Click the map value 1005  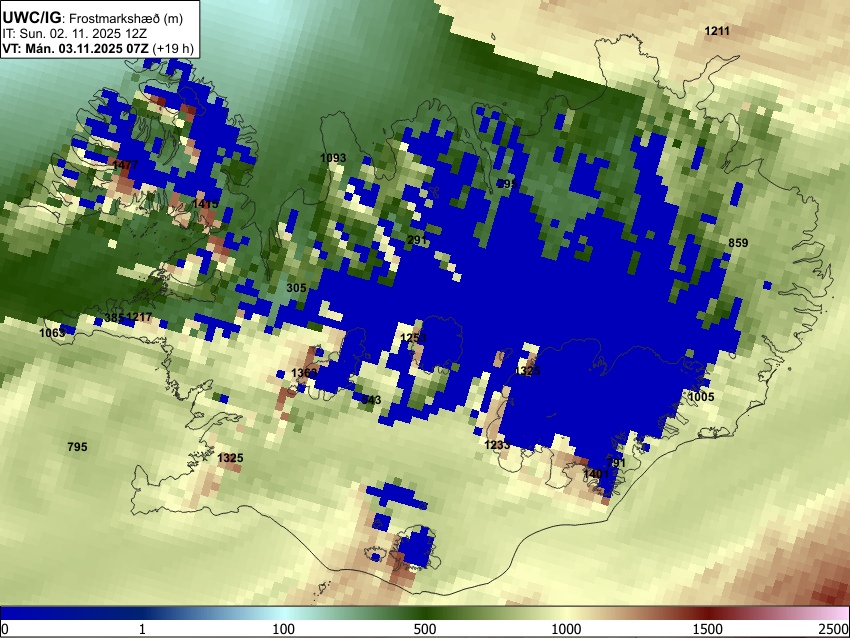tap(701, 397)
